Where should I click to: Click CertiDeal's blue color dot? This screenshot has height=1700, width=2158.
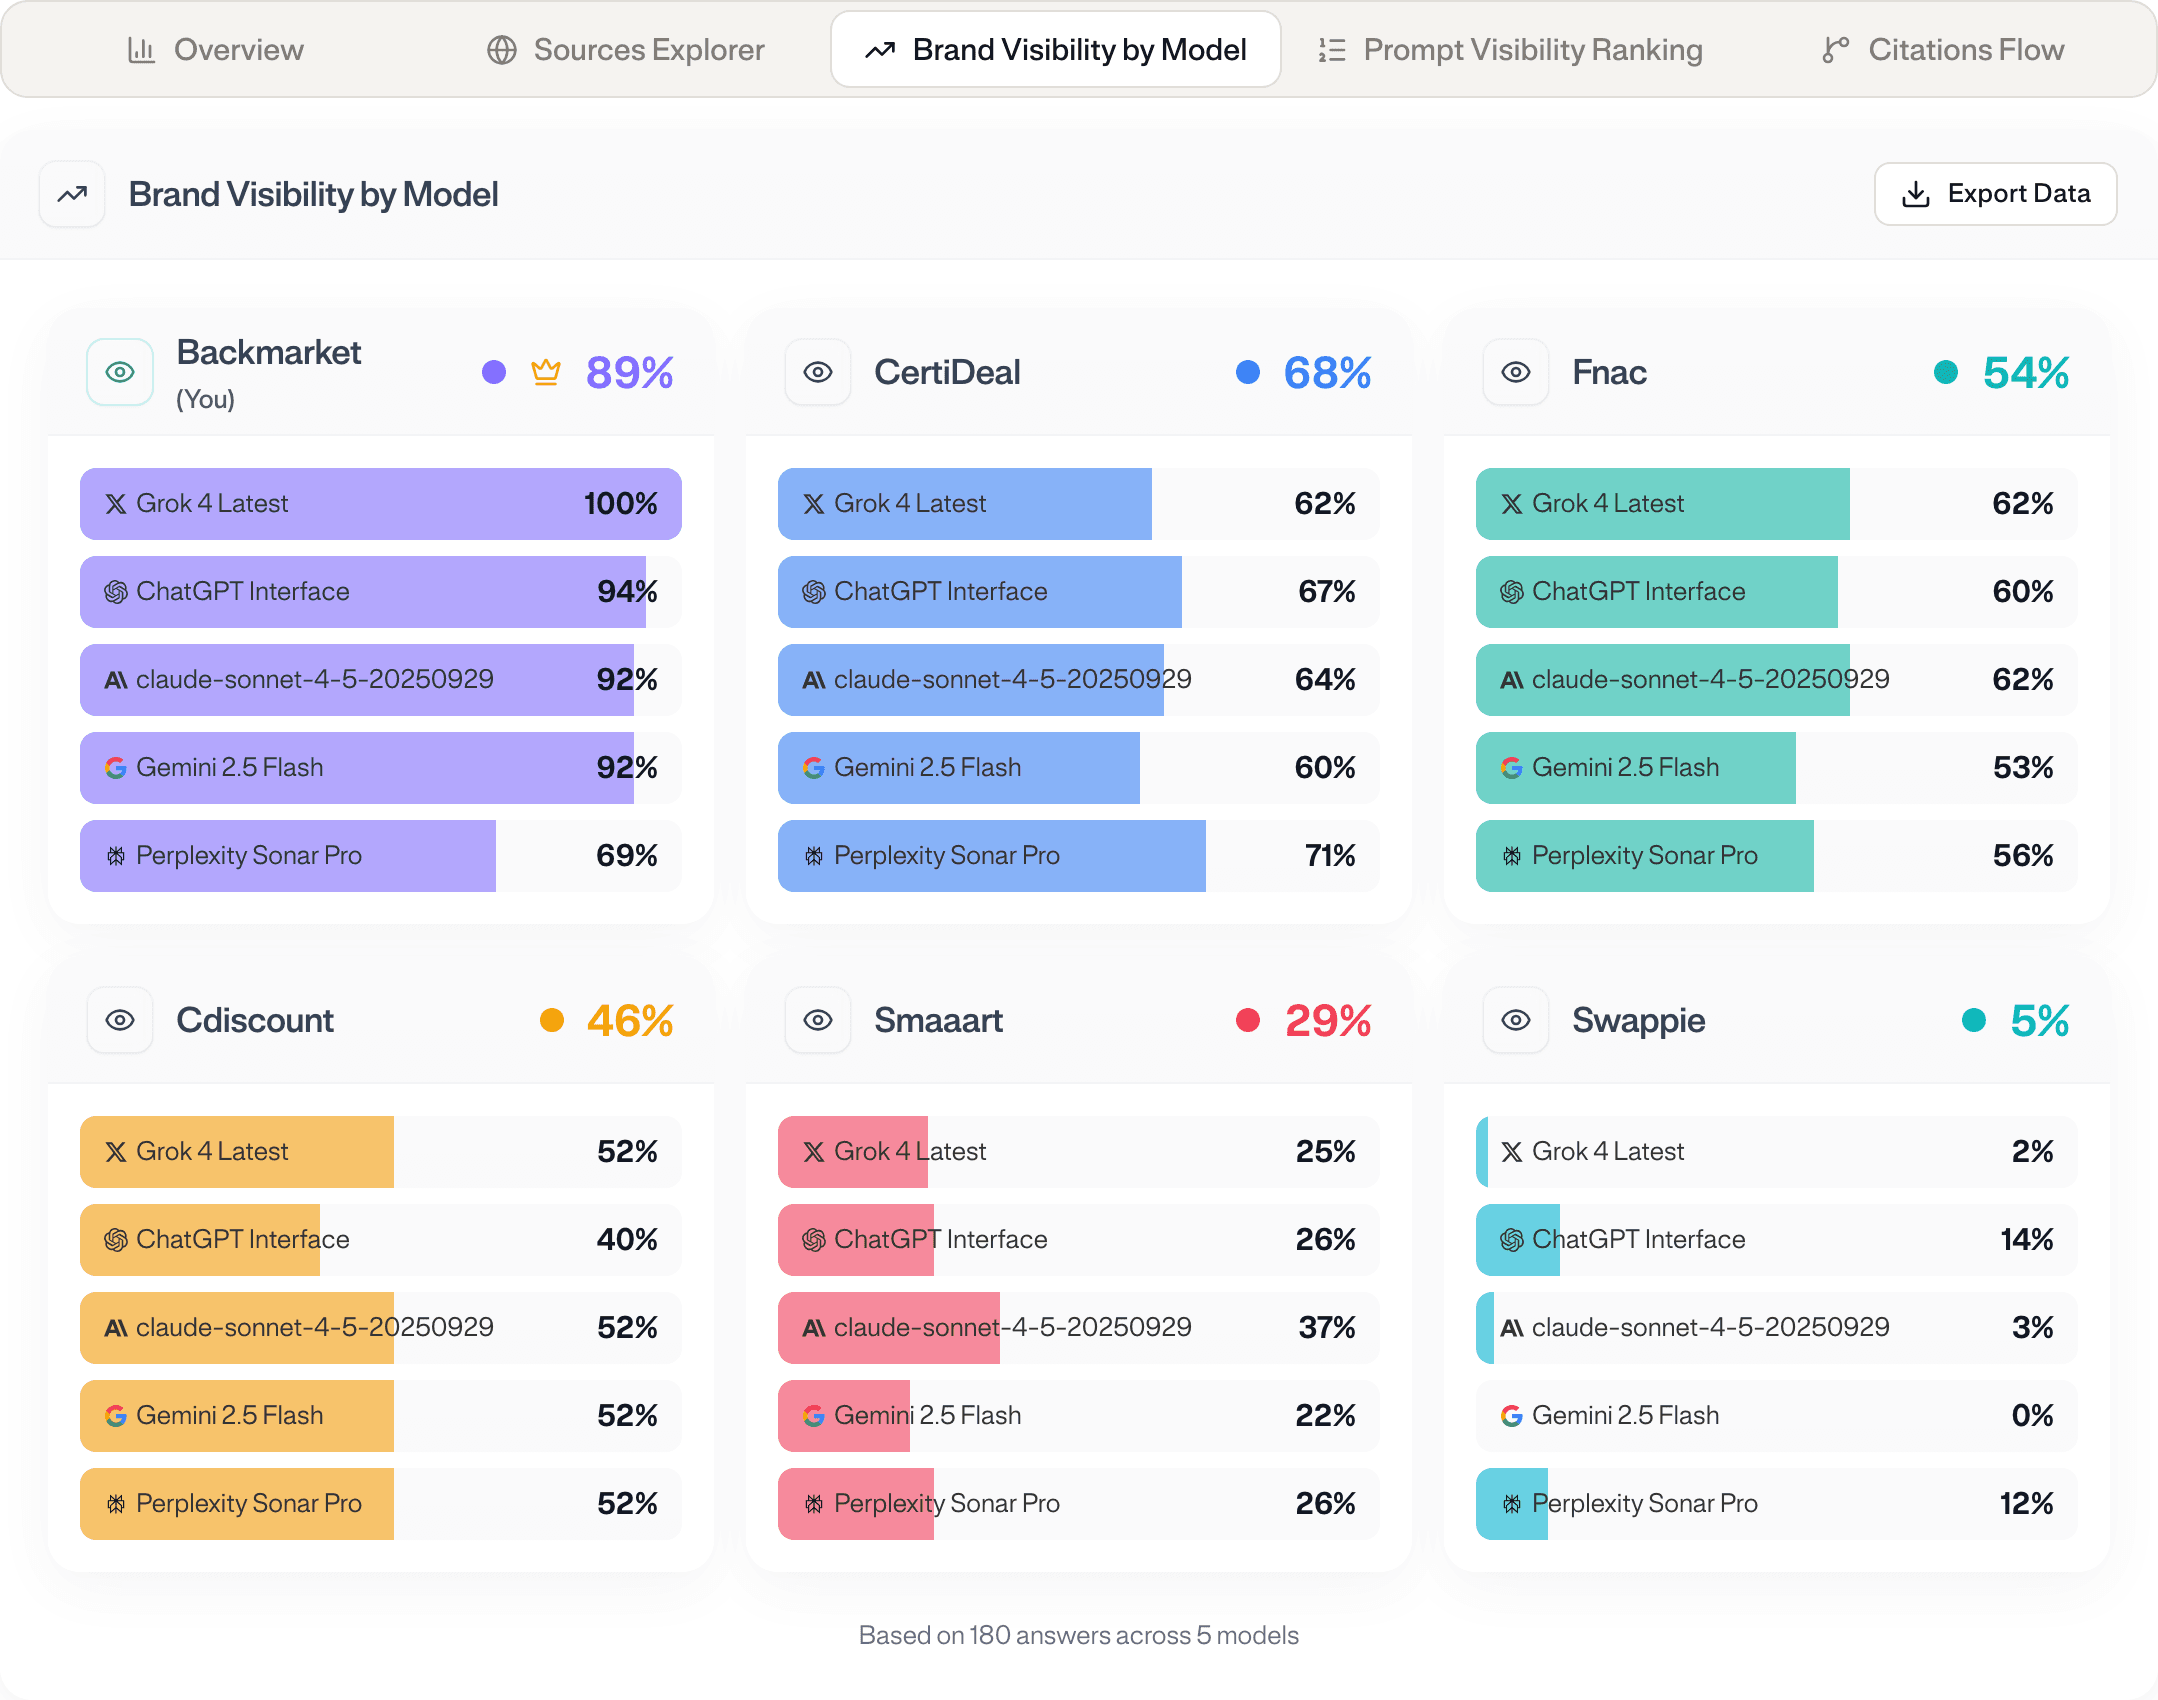click(x=1248, y=372)
